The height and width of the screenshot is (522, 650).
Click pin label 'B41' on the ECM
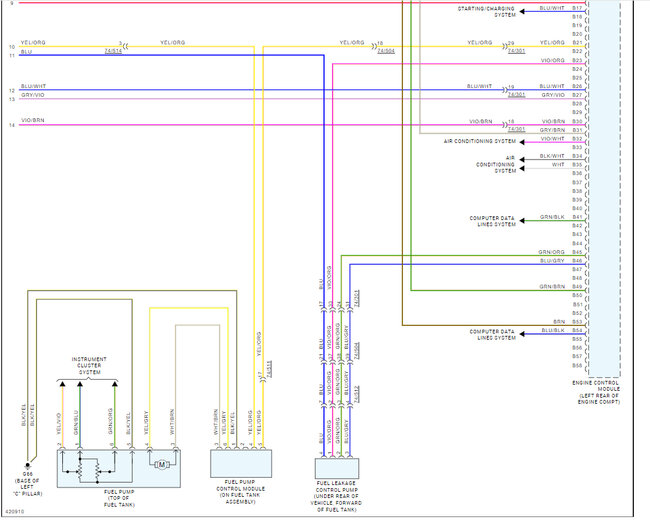click(x=577, y=217)
